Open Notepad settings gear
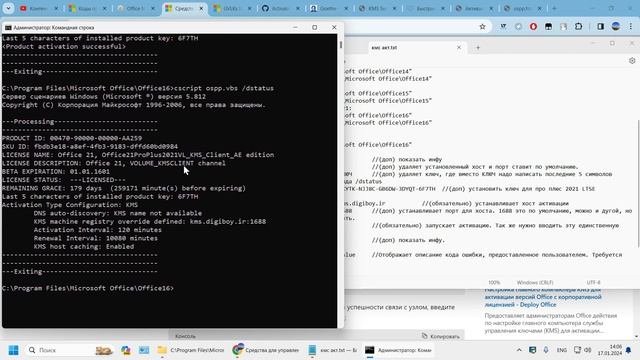Screen dimensions: 640x360 (632, 61)
